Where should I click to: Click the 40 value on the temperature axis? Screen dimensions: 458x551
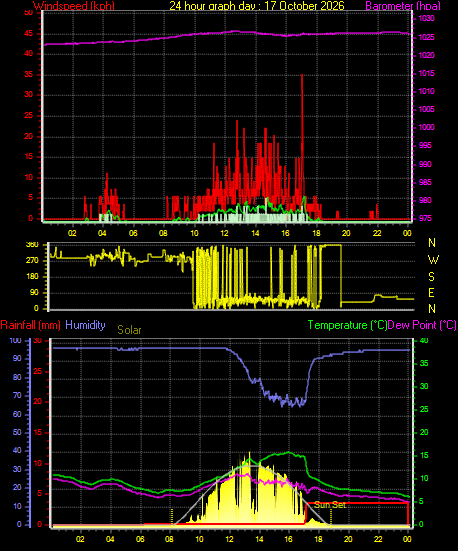[x=424, y=341]
